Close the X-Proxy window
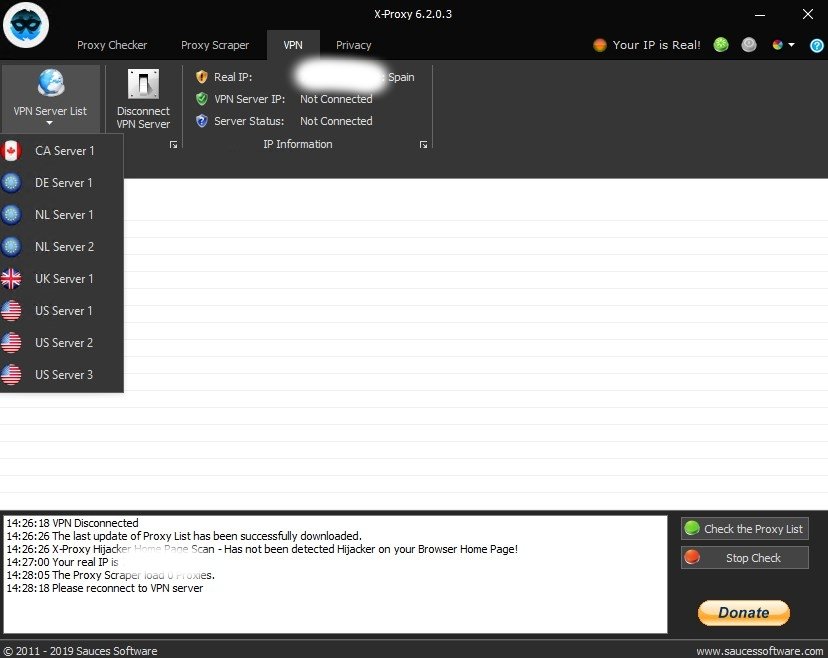Screen dimensions: 828x658 (x=808, y=14)
